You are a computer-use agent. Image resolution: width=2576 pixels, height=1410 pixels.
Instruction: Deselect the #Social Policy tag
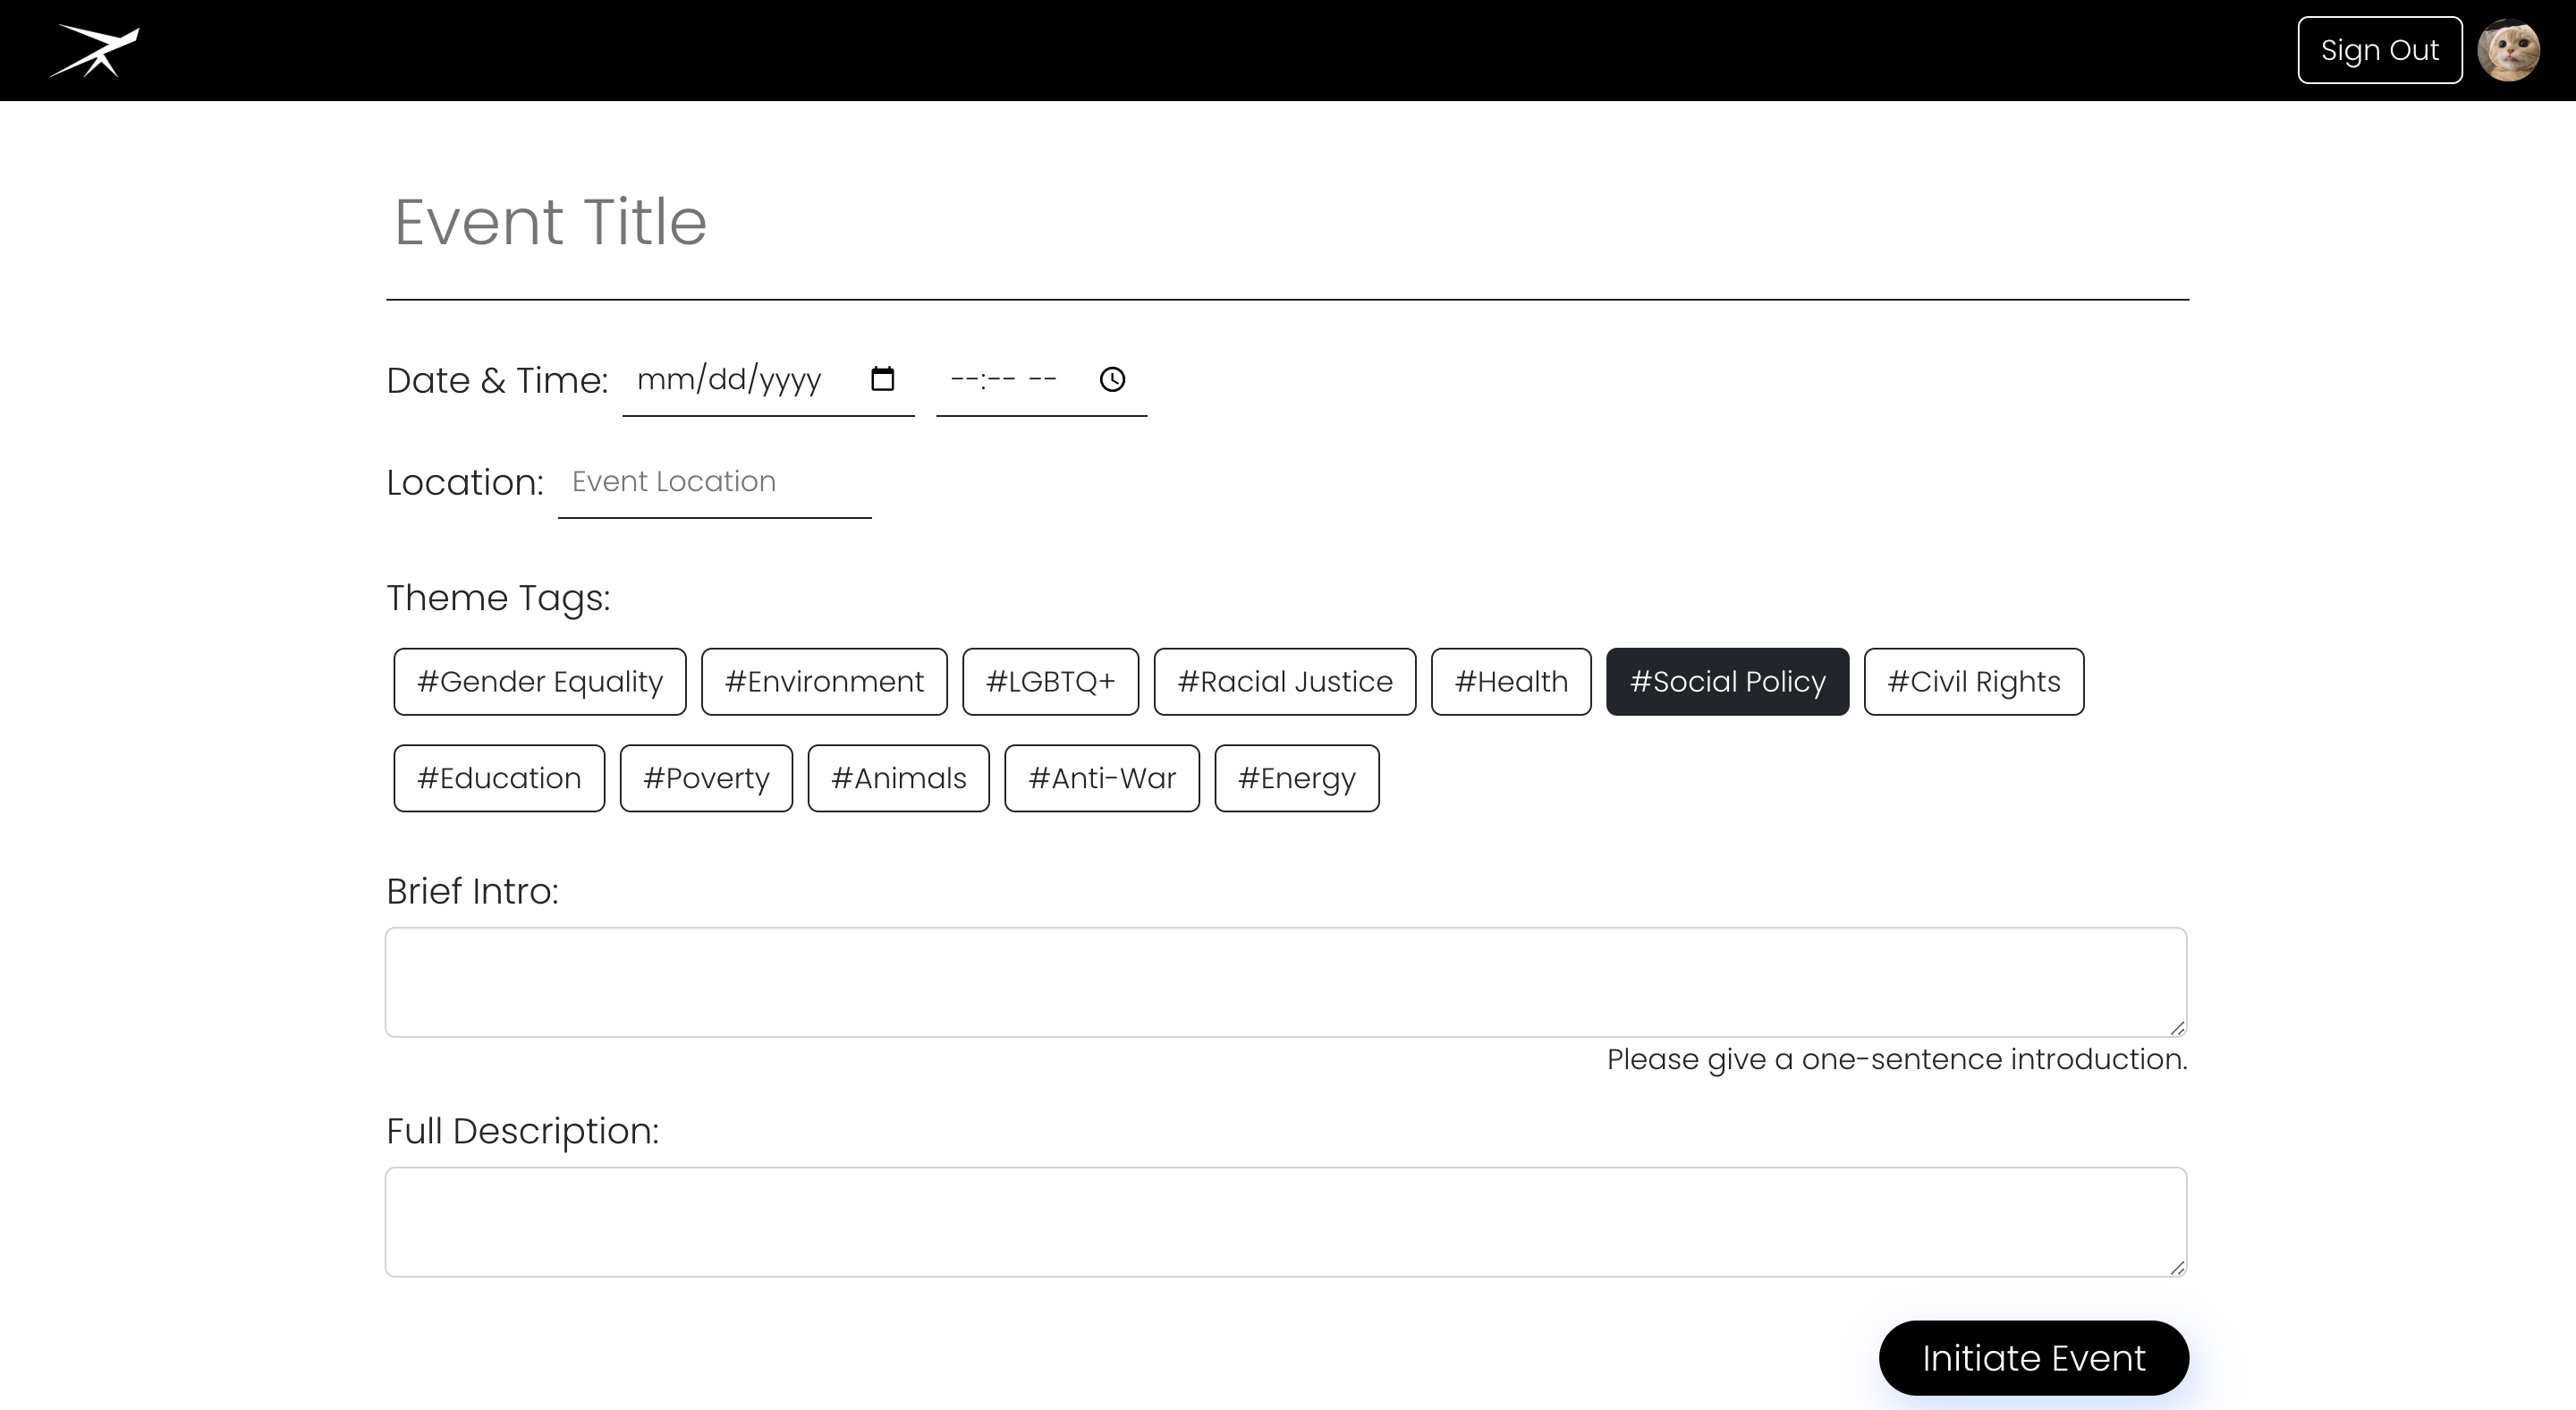(x=1727, y=682)
